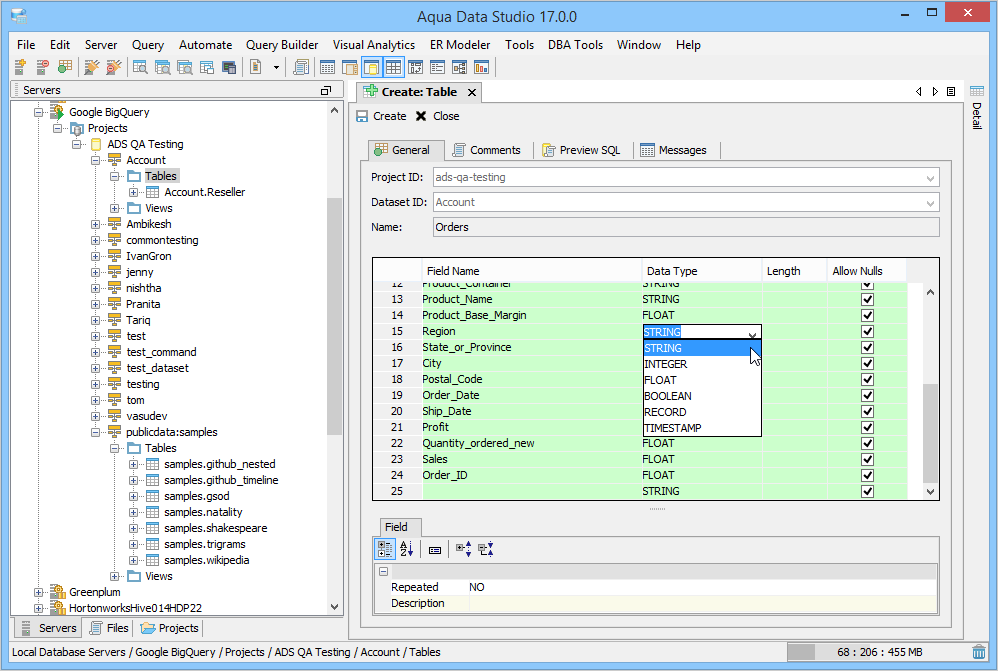Toggle Allow Nulls for City row
998x671 pixels.
[867, 363]
